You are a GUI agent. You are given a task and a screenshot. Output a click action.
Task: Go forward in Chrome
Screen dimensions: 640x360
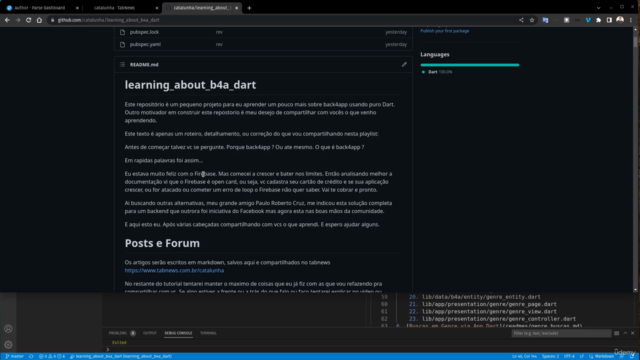click(18, 20)
